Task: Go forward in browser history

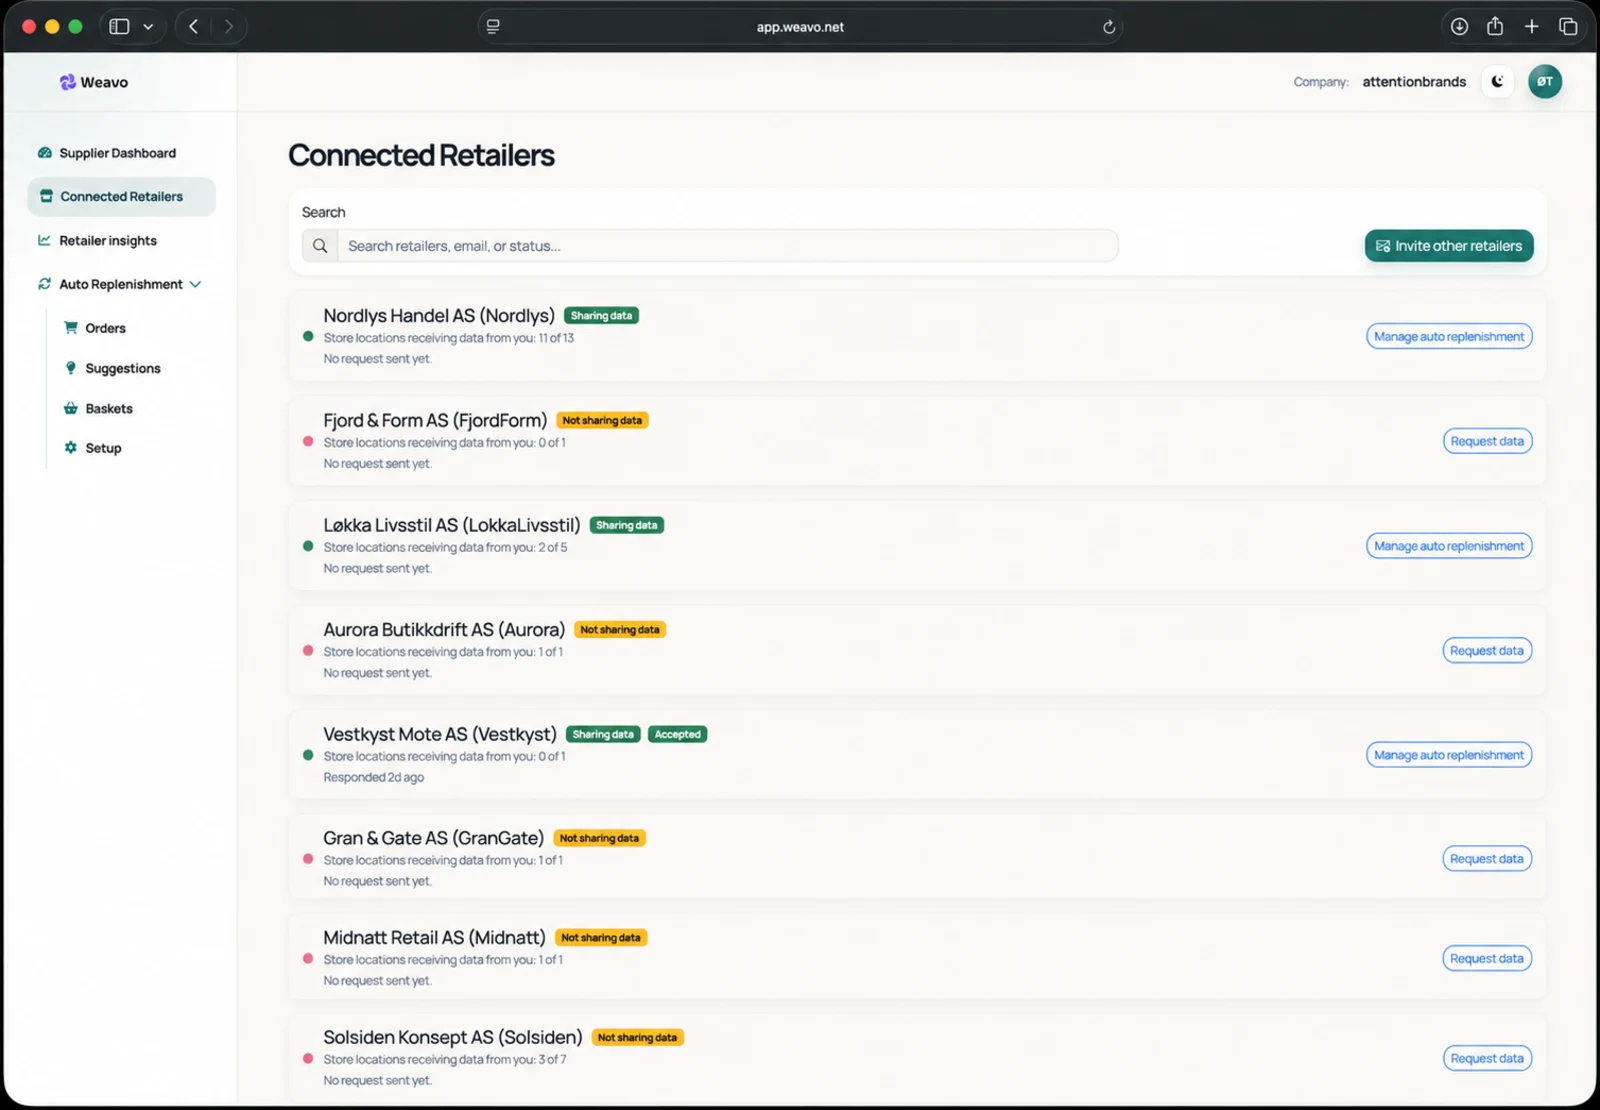Action: point(229,27)
